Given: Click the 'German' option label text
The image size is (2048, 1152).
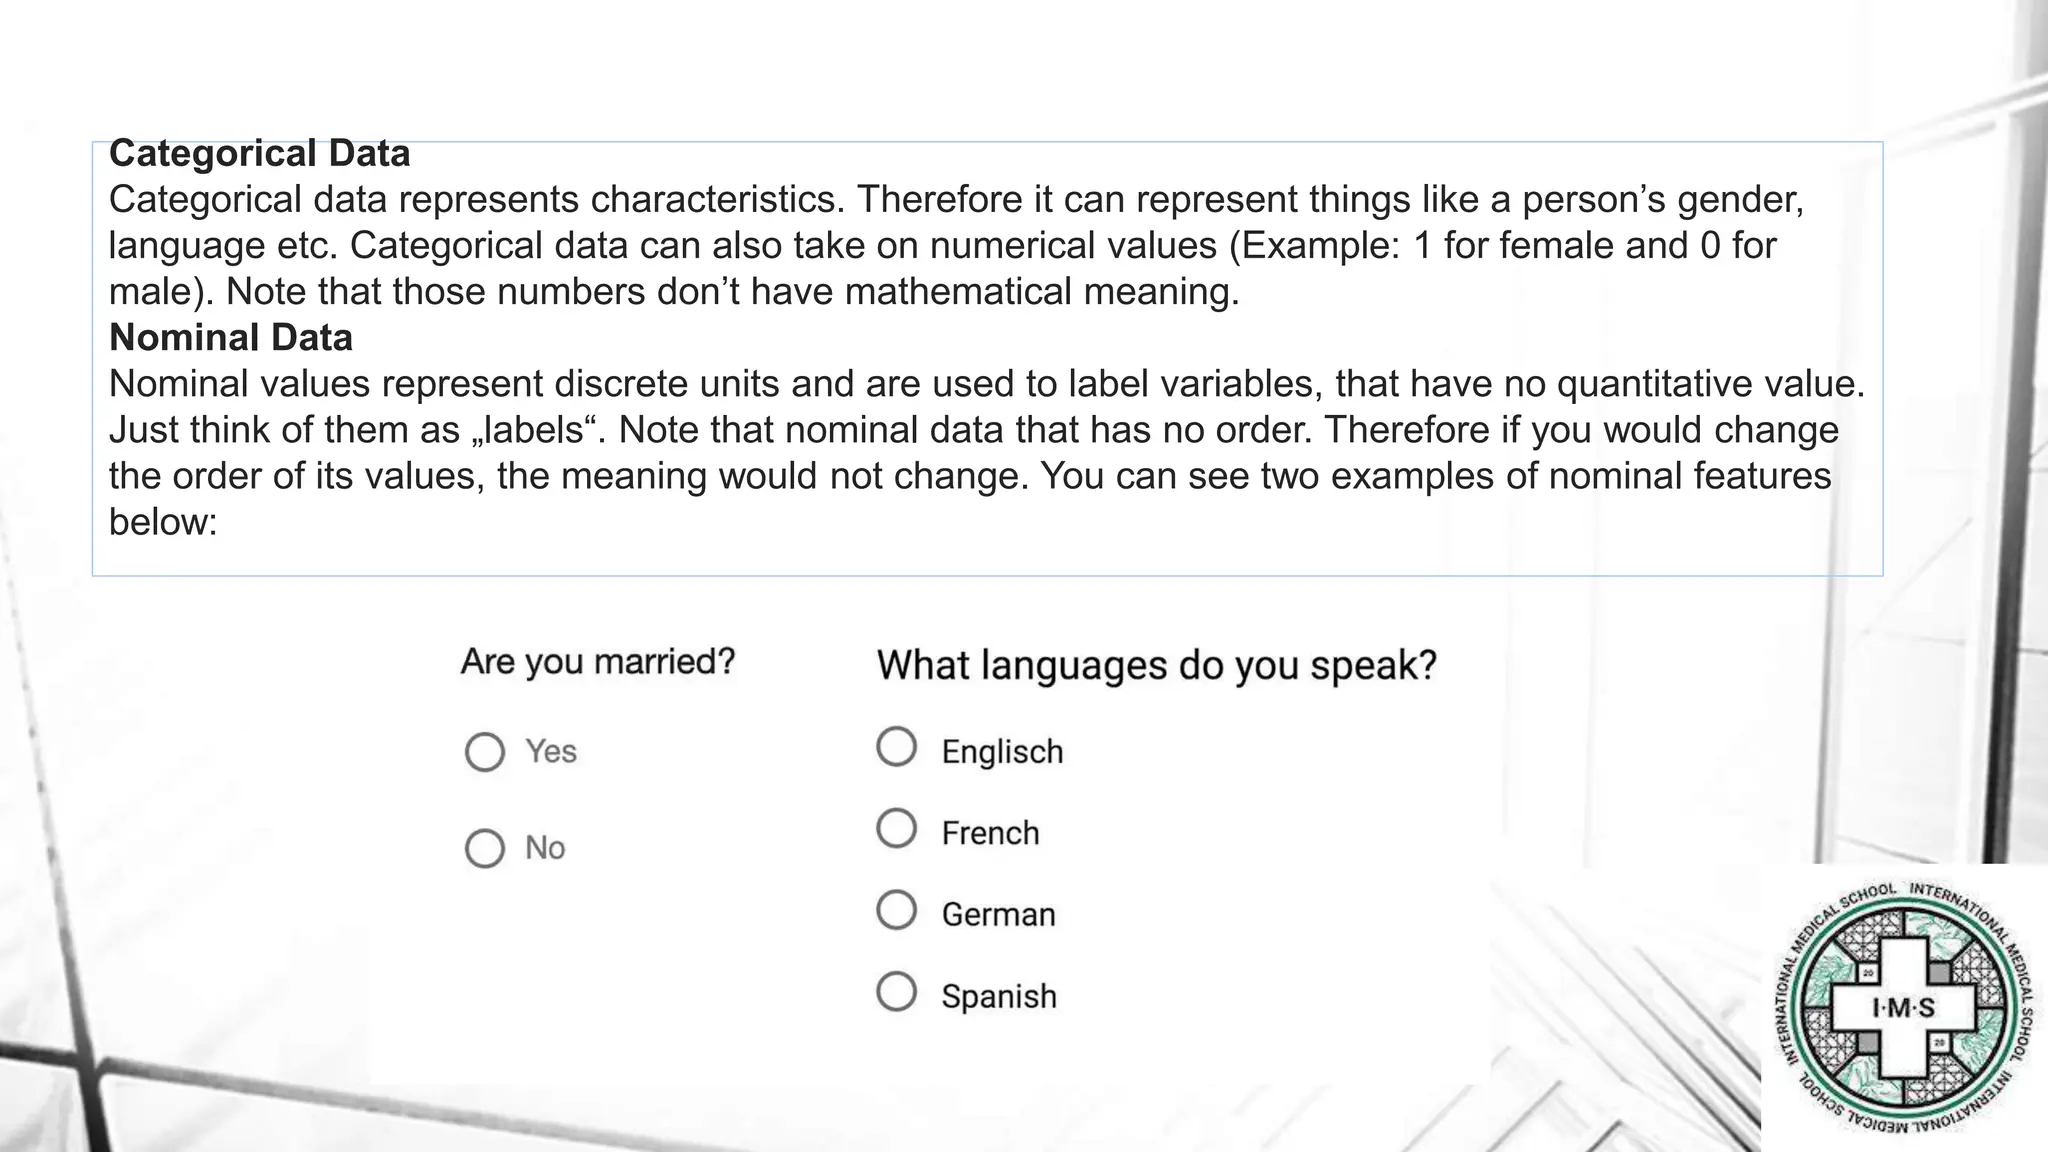Looking at the screenshot, I should (998, 915).
